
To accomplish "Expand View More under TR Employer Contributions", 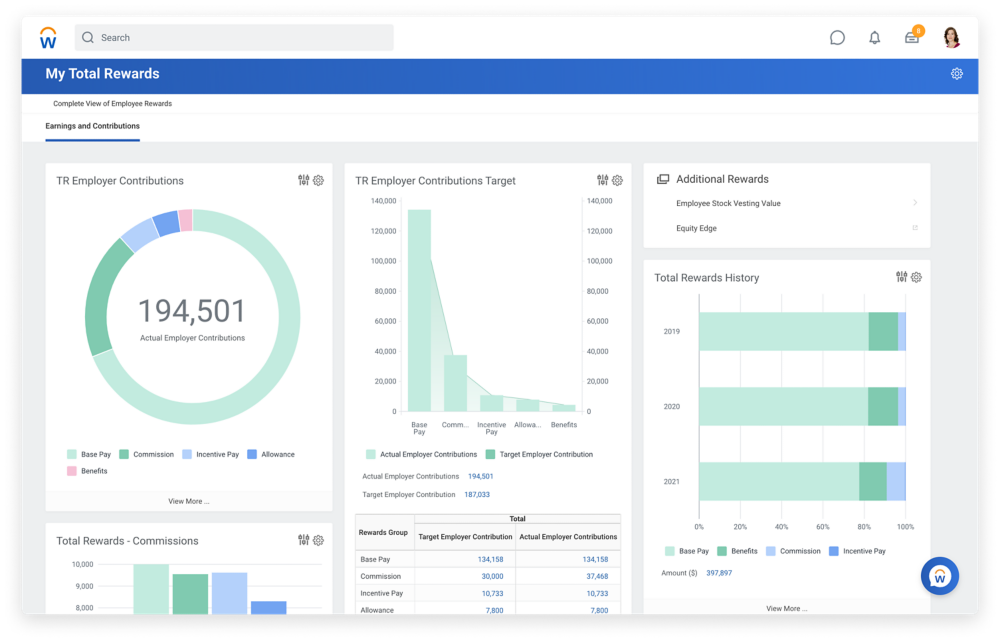I will click(189, 501).
